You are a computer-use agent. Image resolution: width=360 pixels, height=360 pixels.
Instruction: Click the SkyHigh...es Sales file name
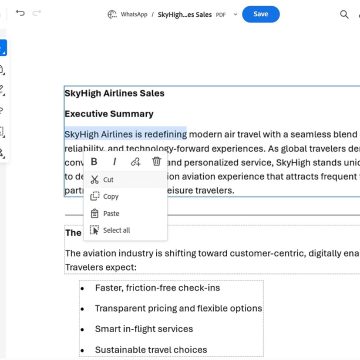pos(185,15)
